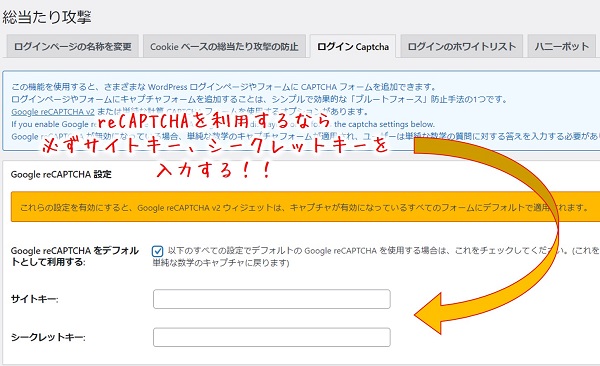Focus the サイトキー input field
600x366 pixels.
[272, 299]
